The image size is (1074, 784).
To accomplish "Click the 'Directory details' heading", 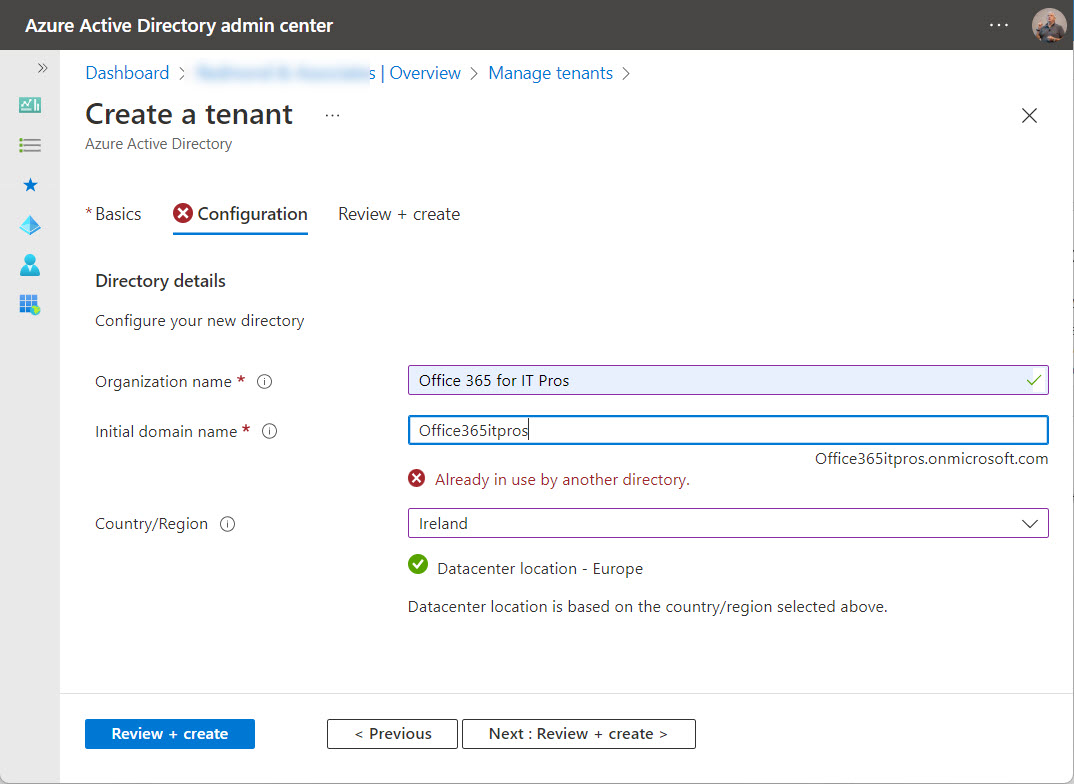I will [160, 281].
